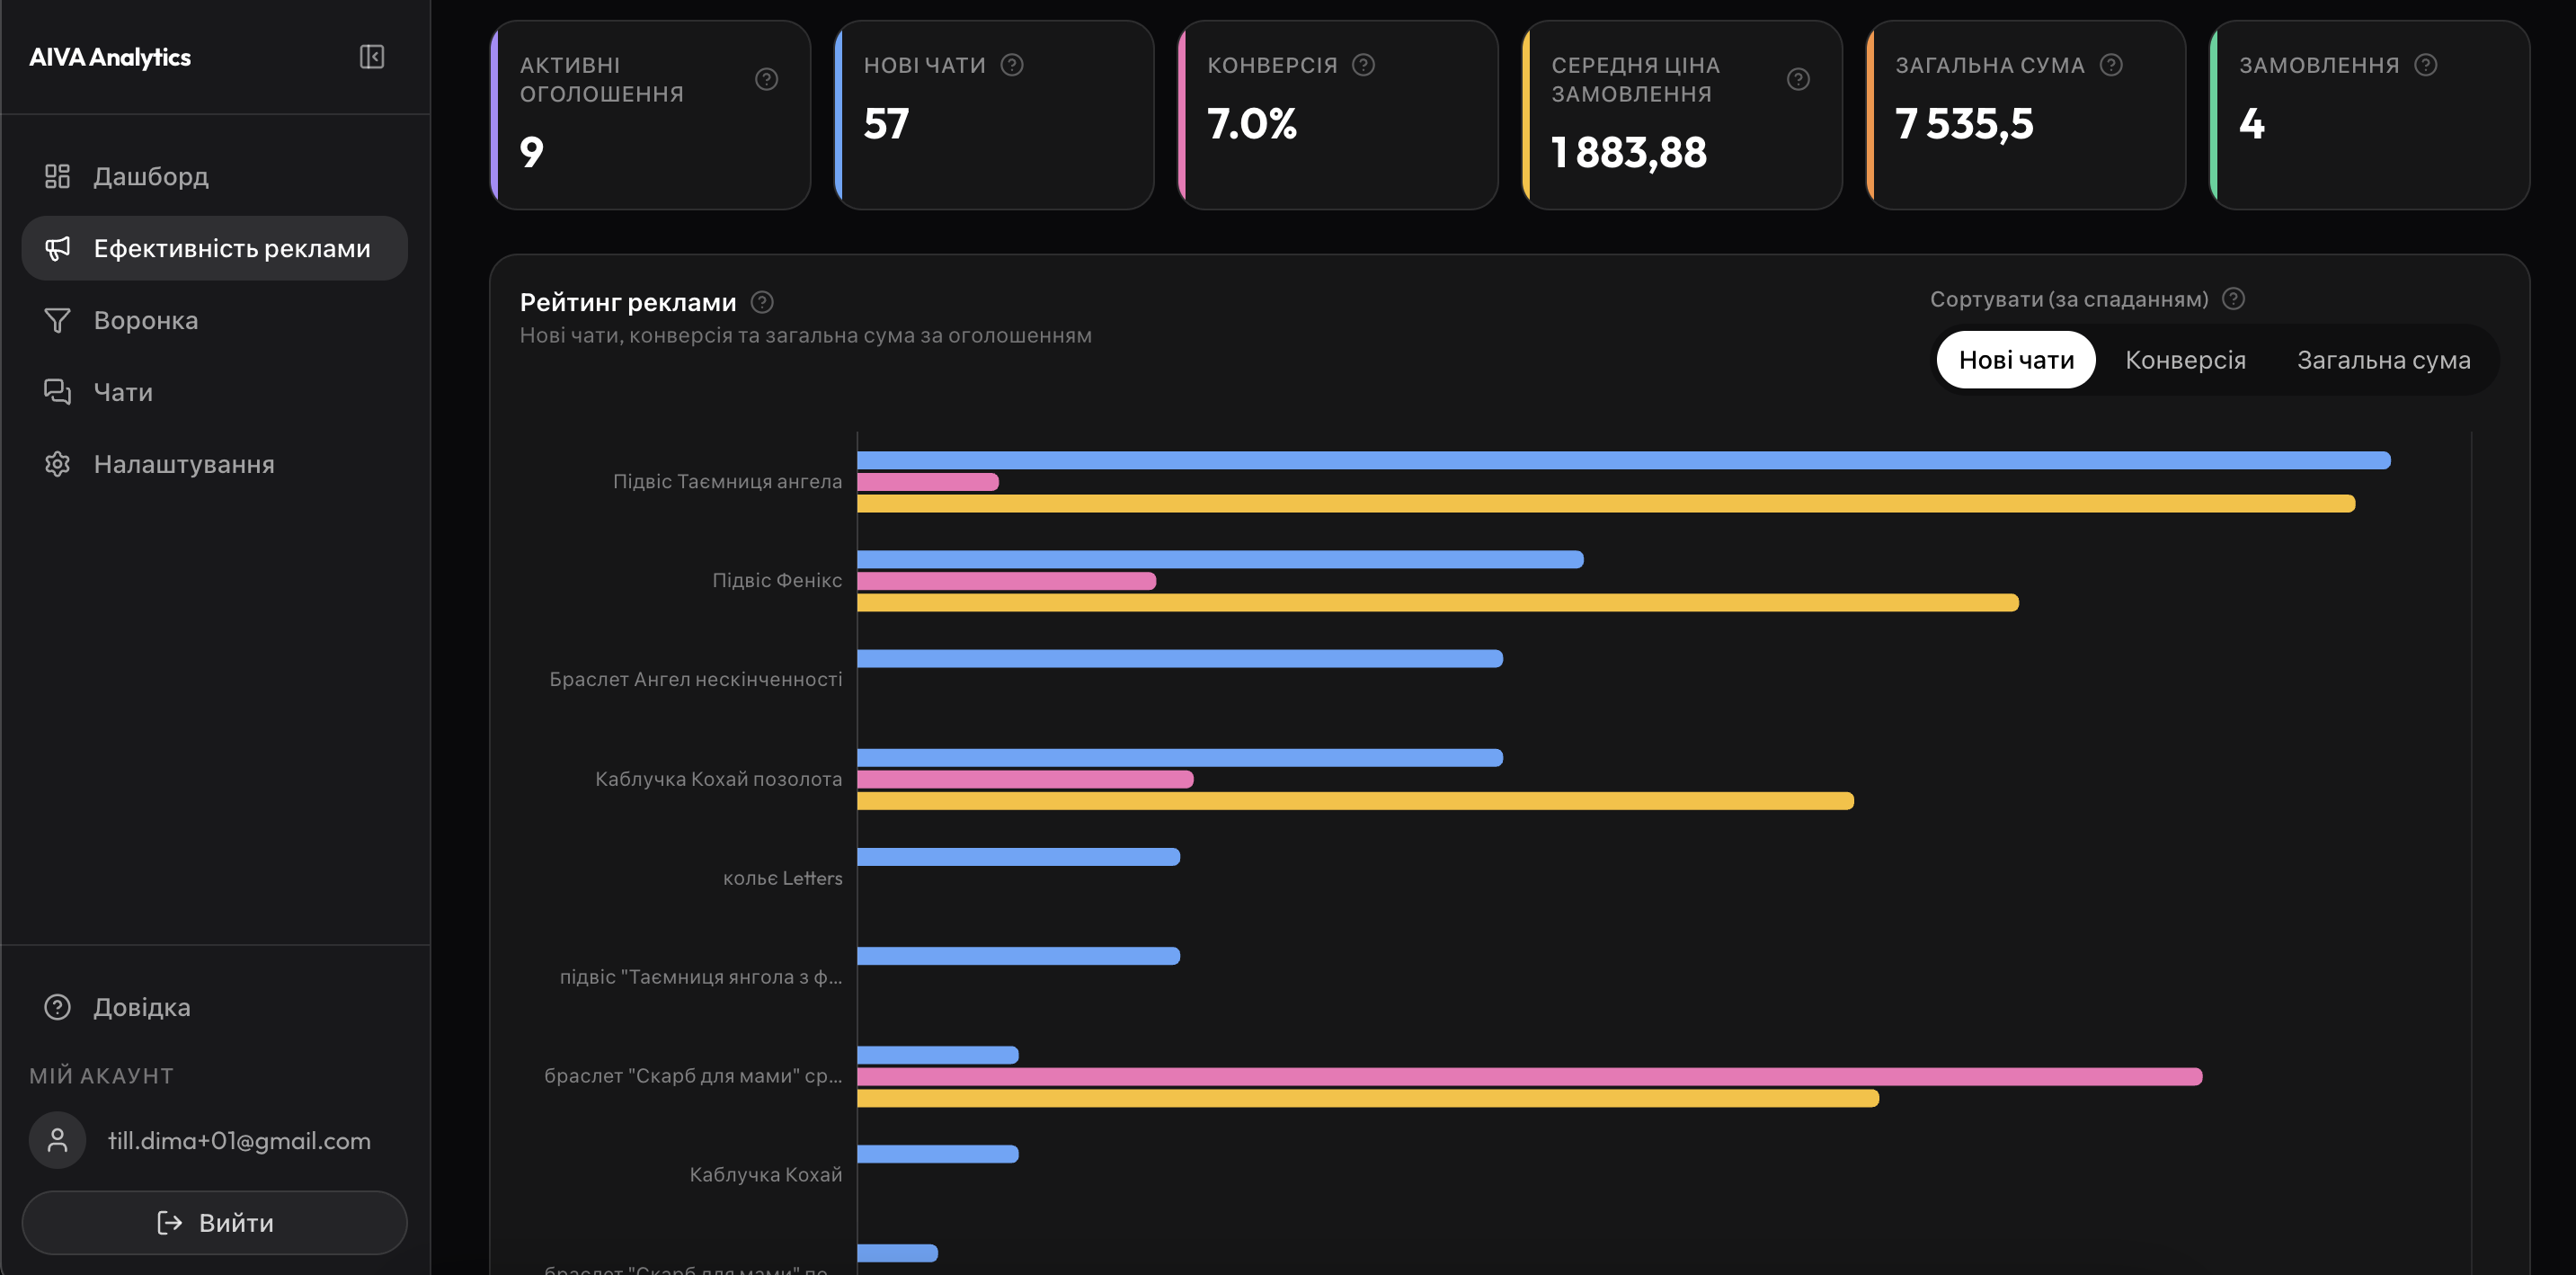Click the кольє Letters chart label

(783, 878)
